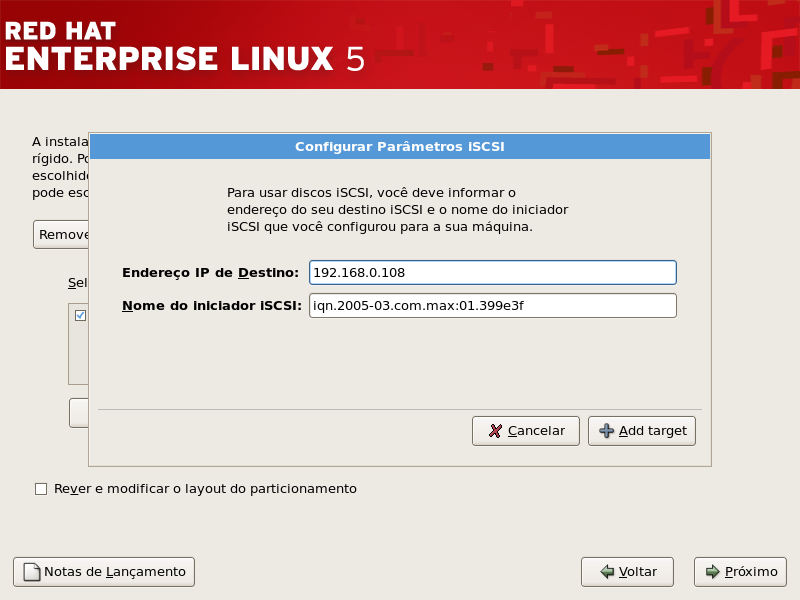Screen dimensions: 800x600
Task: Click into the Nome do Iniciador iSCSI field
Action: [x=492, y=305]
